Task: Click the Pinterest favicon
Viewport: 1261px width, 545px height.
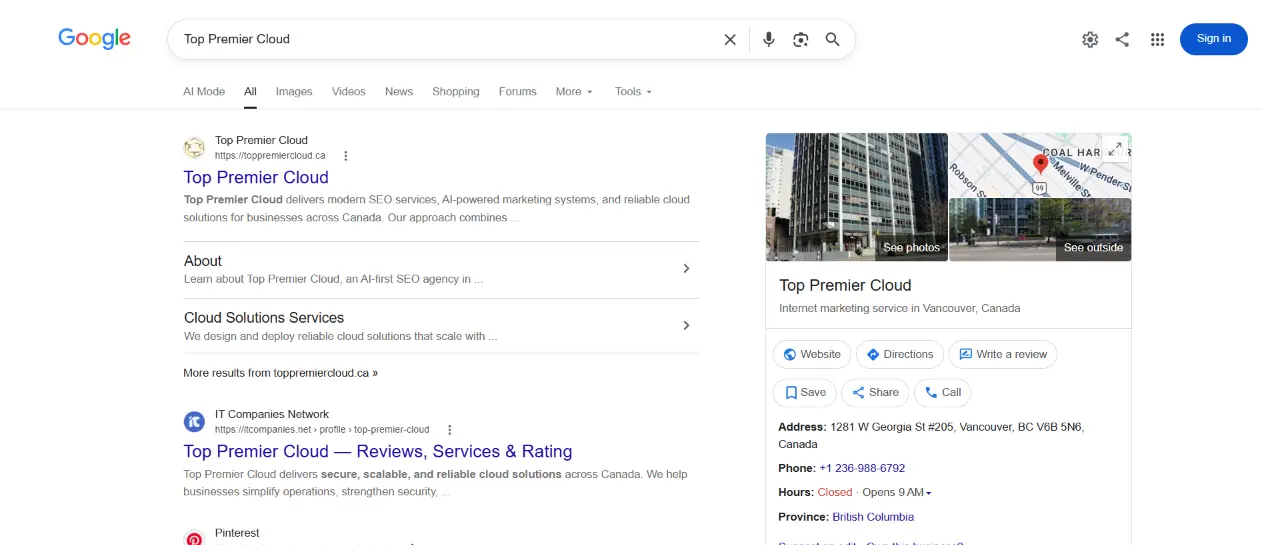Action: point(194,537)
